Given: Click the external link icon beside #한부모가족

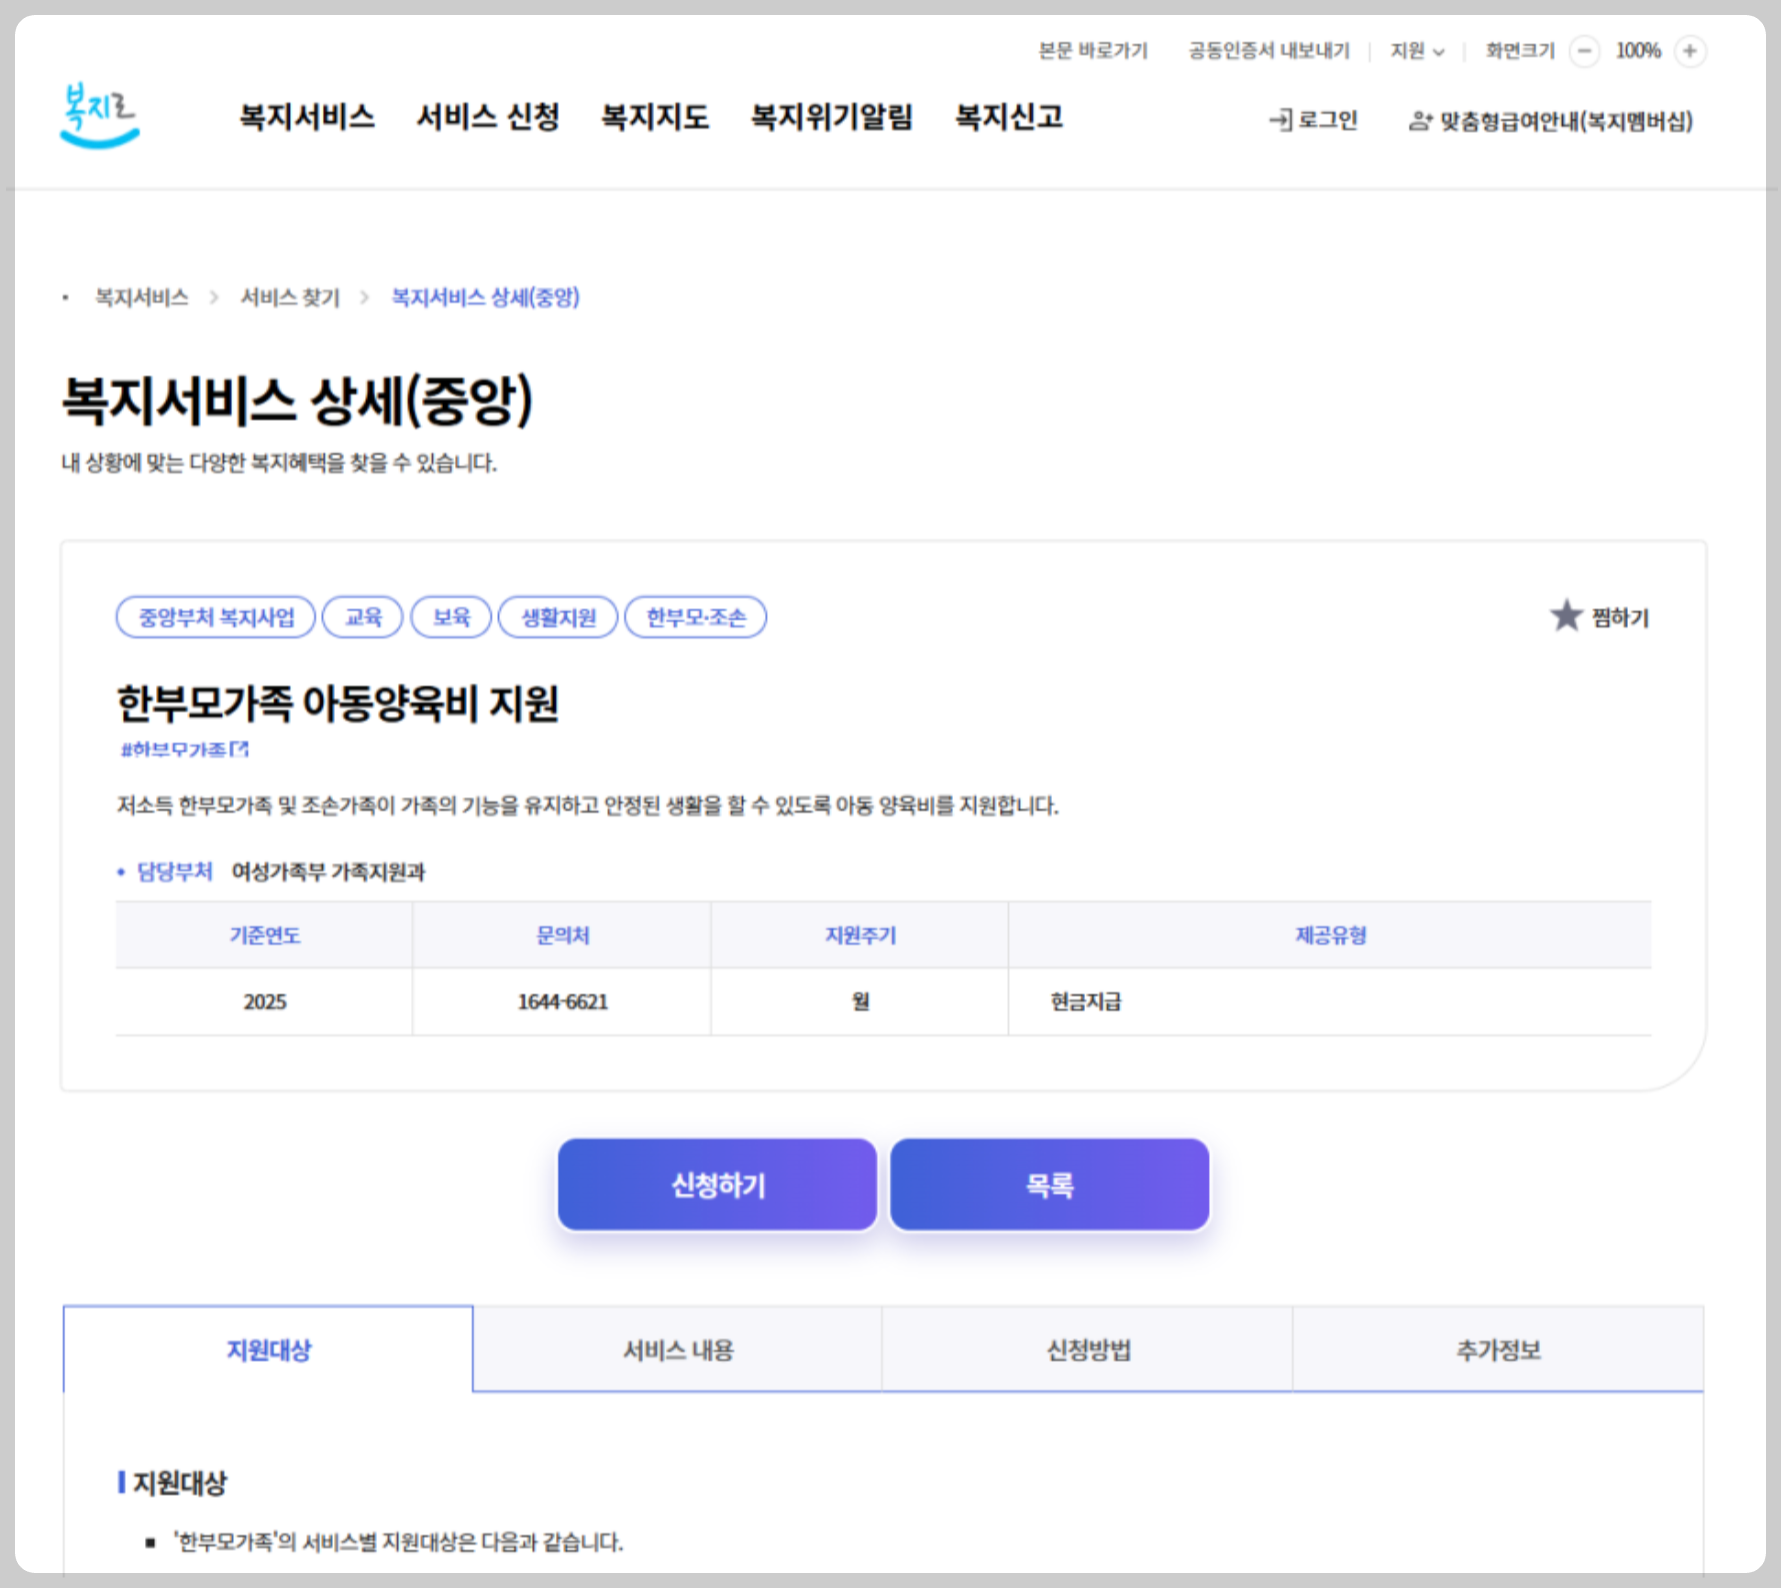Looking at the screenshot, I should pos(241,747).
